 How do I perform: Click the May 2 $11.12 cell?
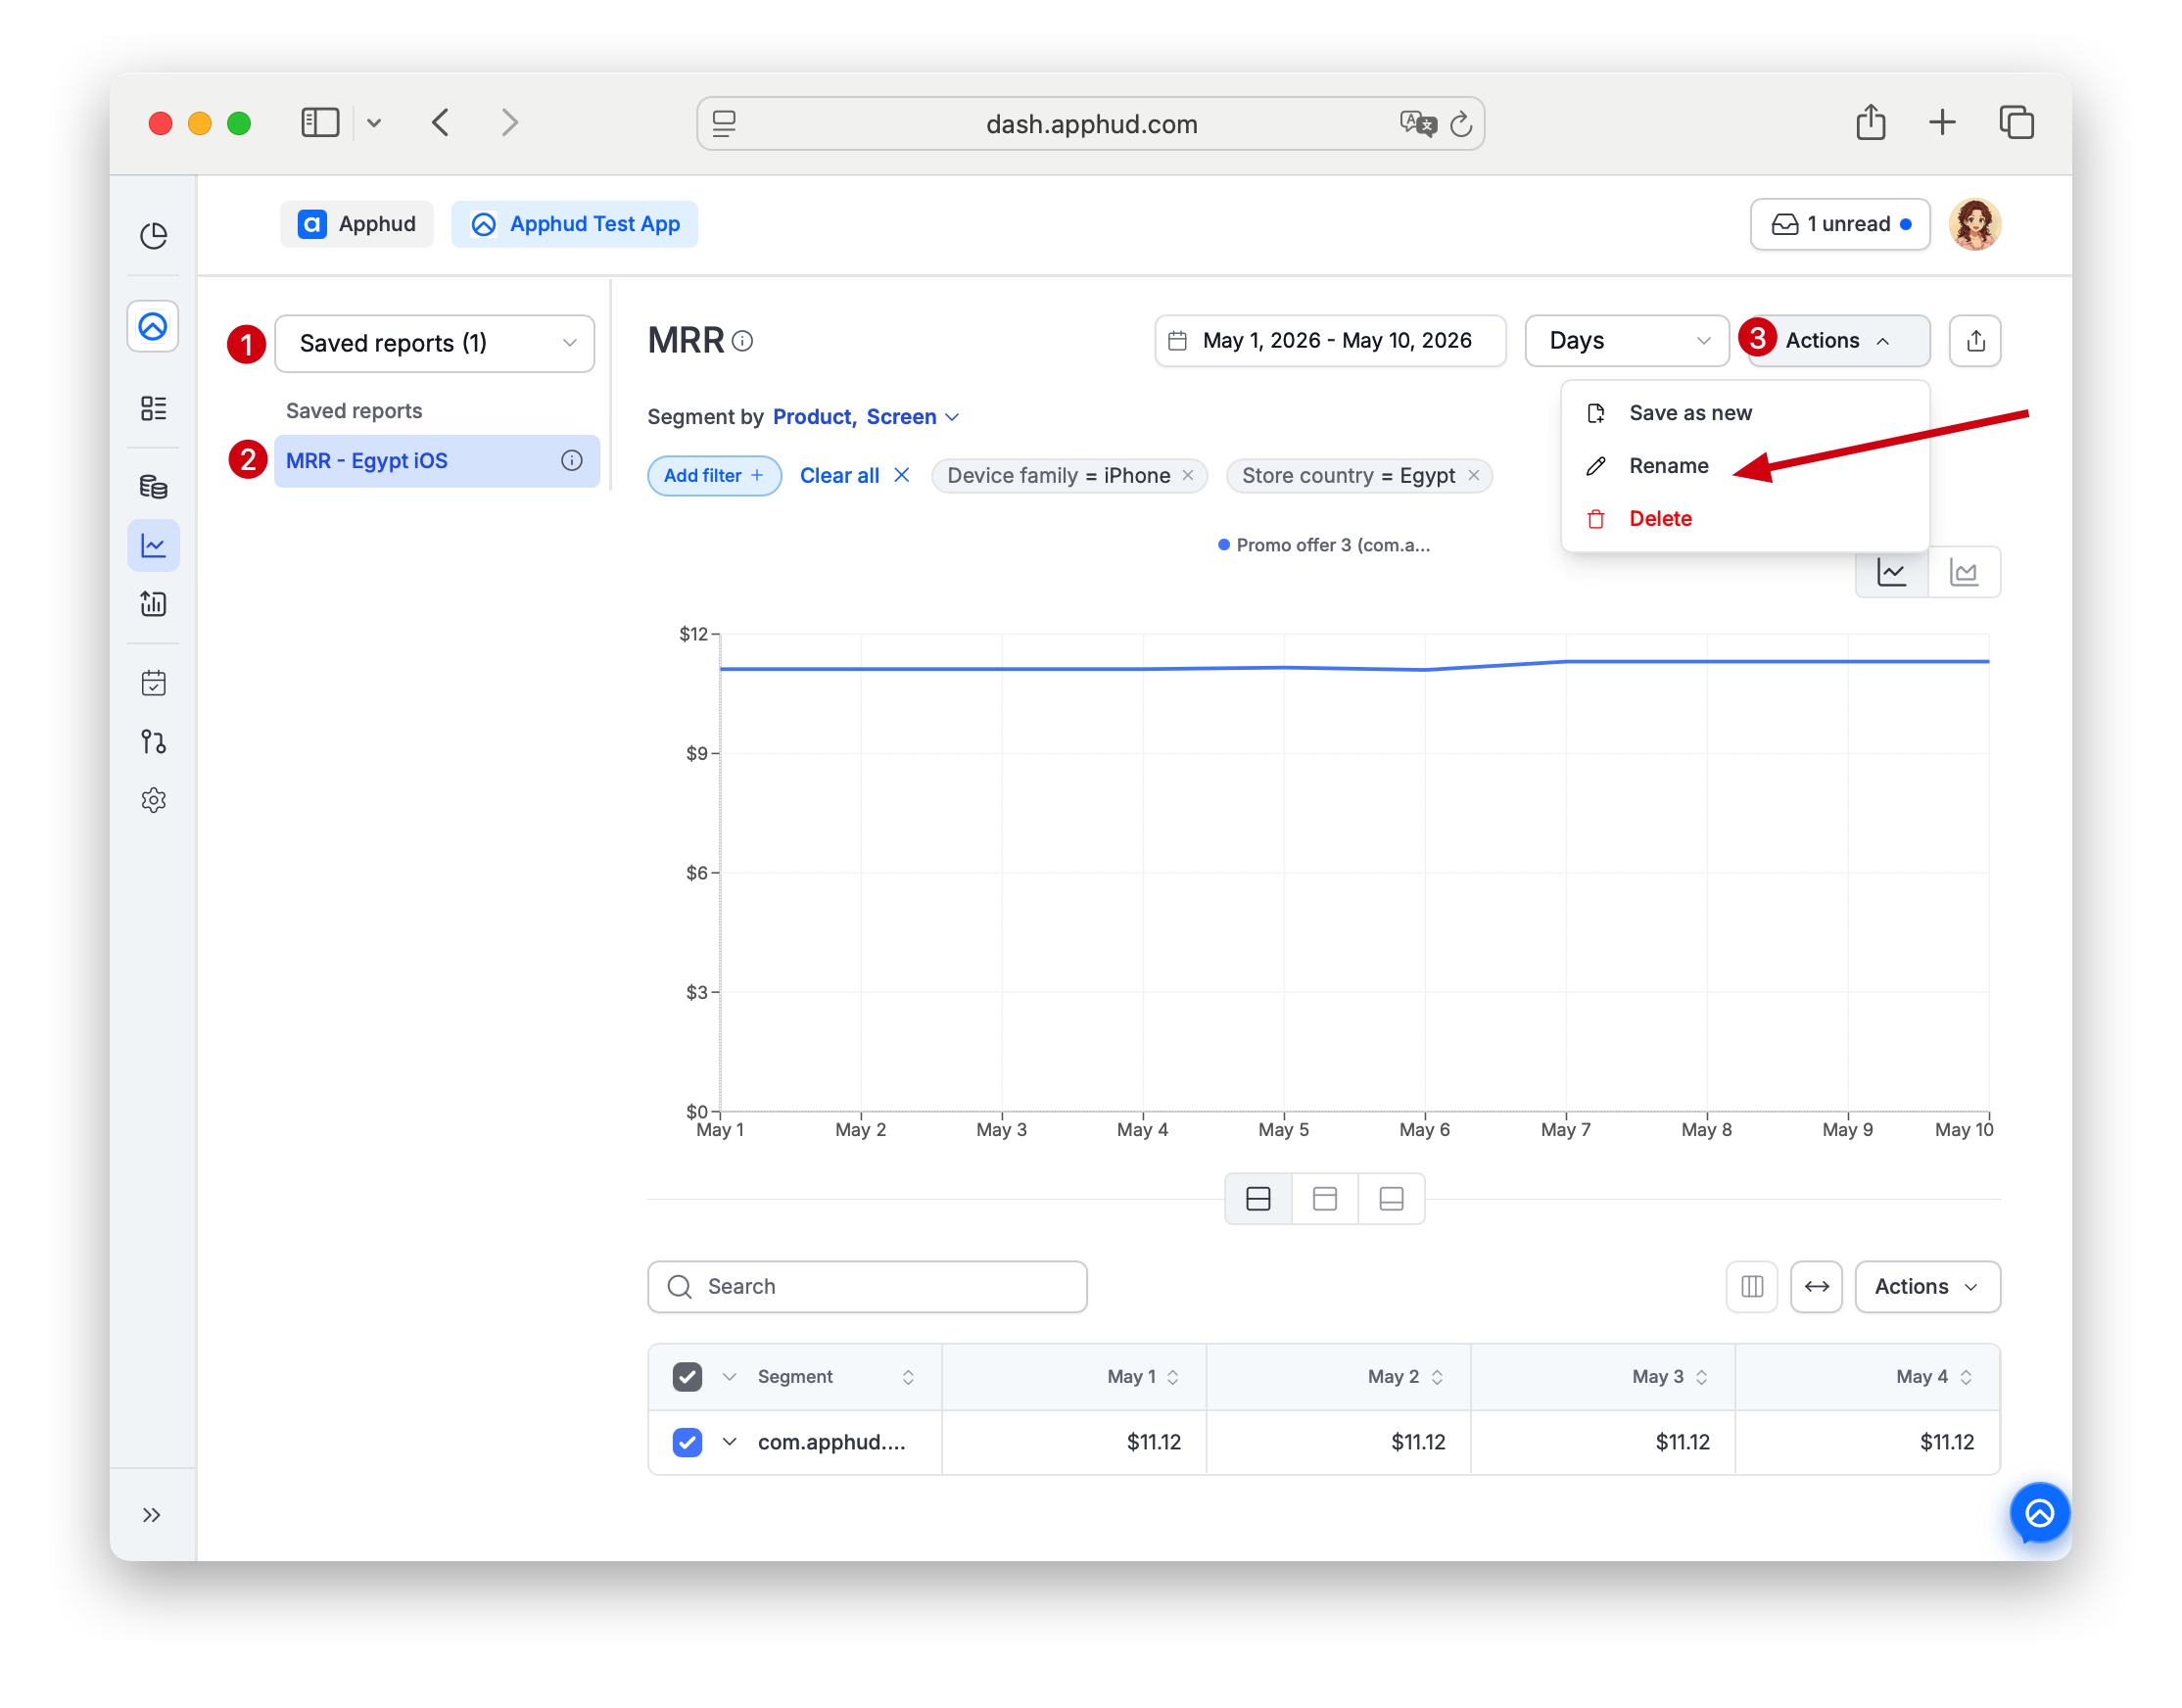coord(1339,1442)
